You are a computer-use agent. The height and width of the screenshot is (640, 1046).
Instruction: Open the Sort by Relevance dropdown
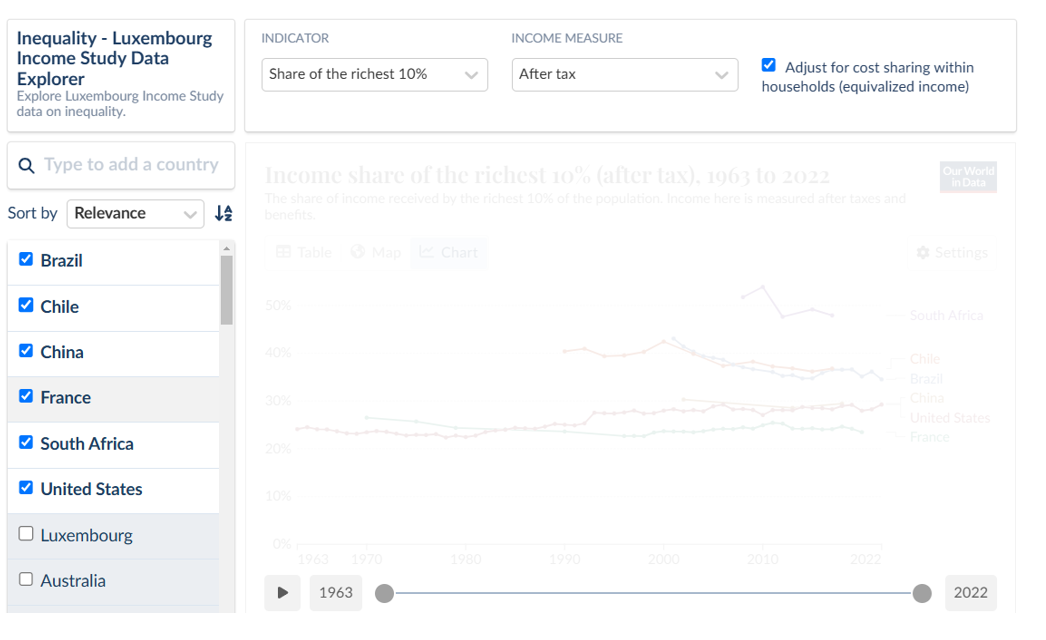(x=135, y=213)
